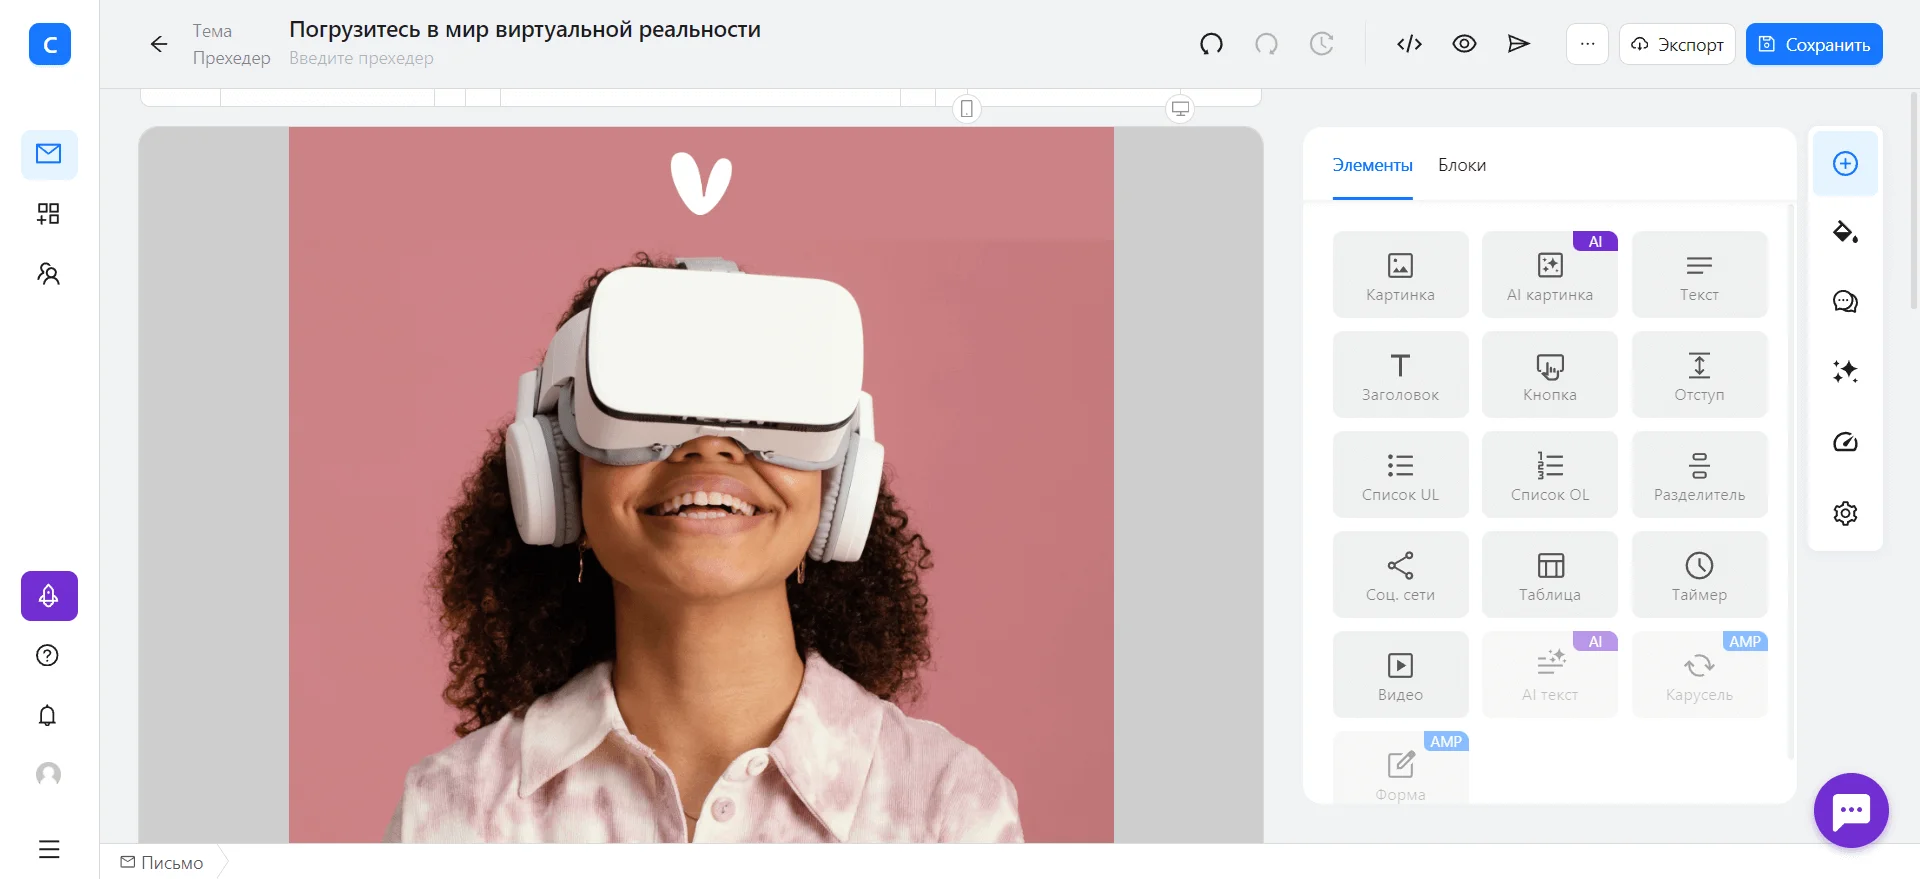Choose the AI картинка element
Viewport: 1920px width, 879px height.
pyautogui.click(x=1549, y=275)
